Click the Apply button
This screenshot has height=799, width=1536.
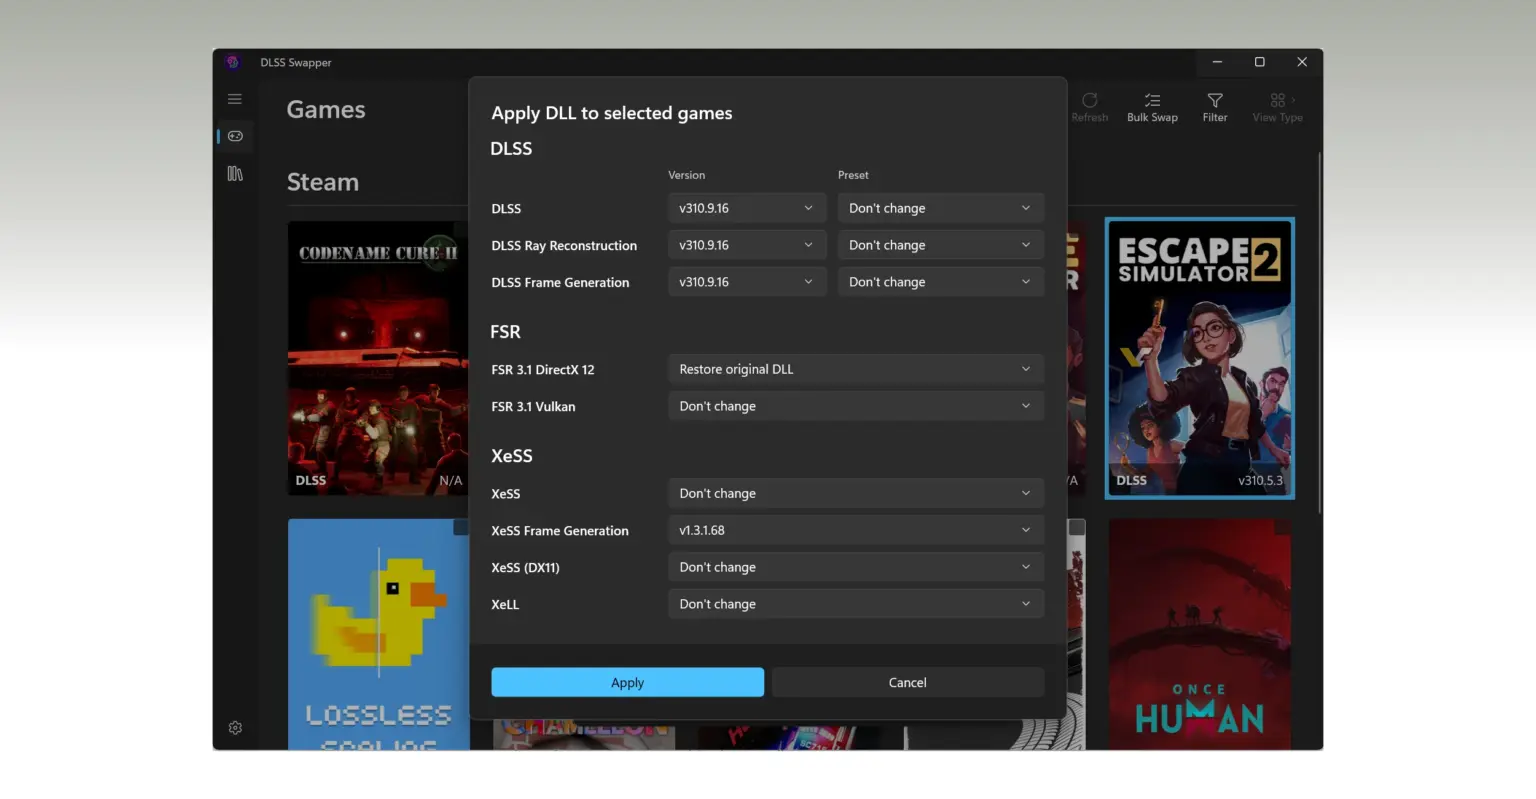click(627, 682)
